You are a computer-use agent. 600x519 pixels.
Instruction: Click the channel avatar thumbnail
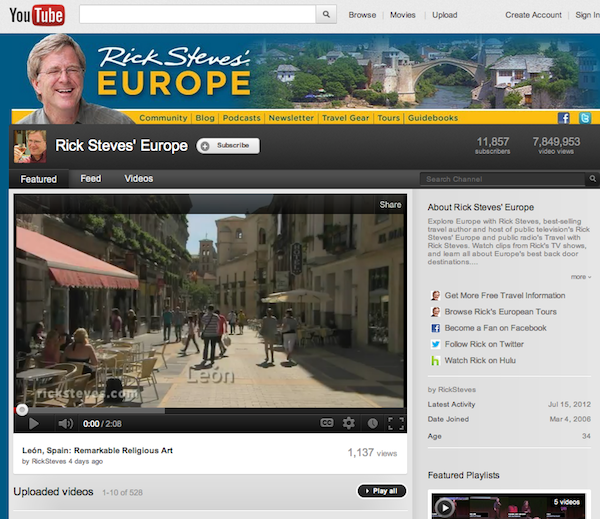30,146
